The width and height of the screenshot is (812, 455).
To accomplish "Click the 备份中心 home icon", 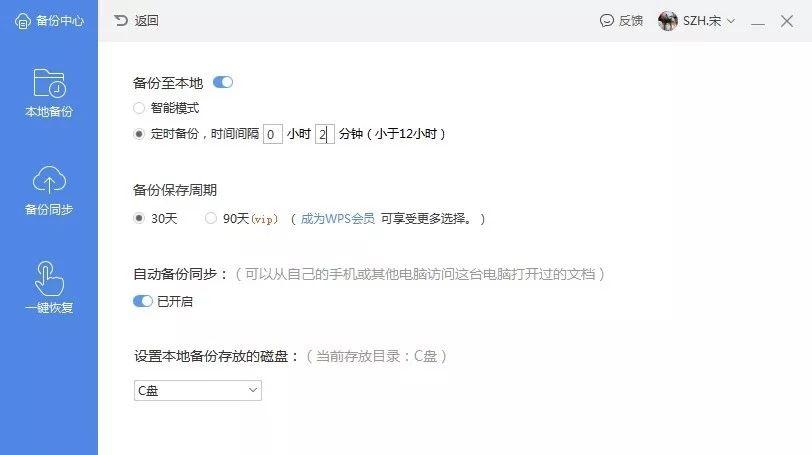I will click(x=23, y=21).
